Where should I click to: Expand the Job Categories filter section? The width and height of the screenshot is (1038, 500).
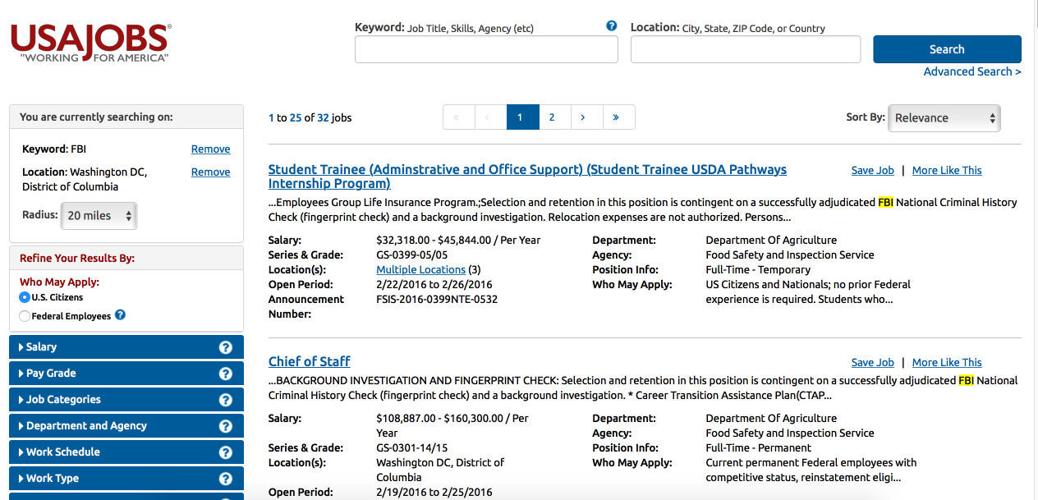(126, 400)
